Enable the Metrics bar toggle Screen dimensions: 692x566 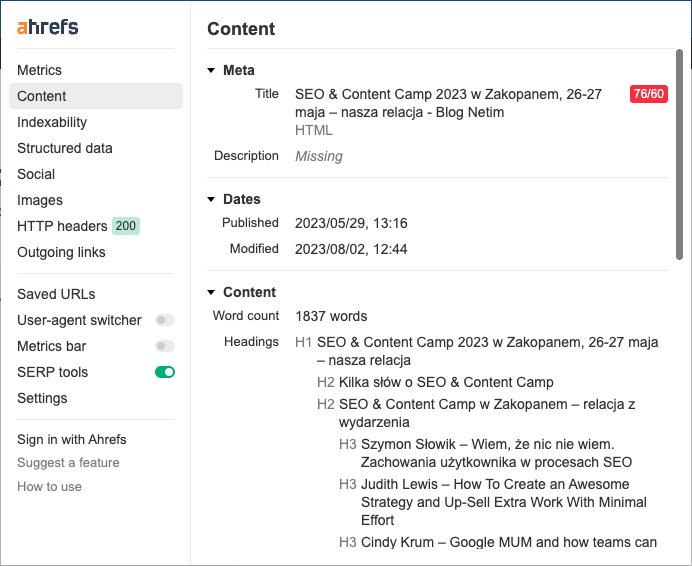165,346
